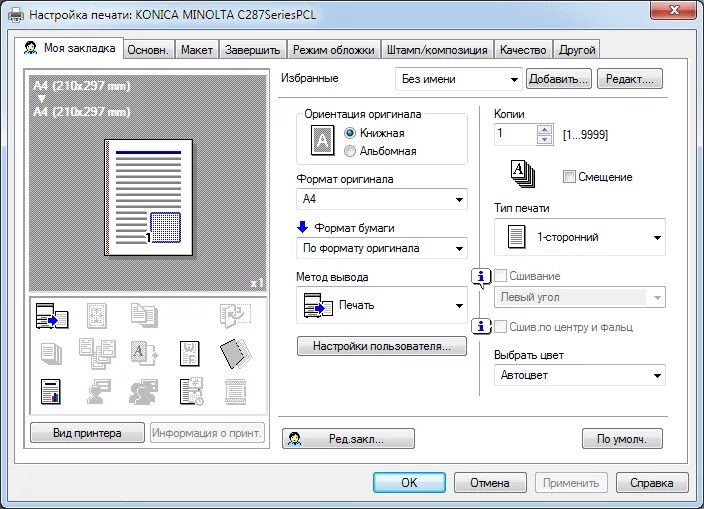The image size is (704, 509).
Task: Click the info icon beside Сшив.по центру и фальц
Action: (481, 326)
